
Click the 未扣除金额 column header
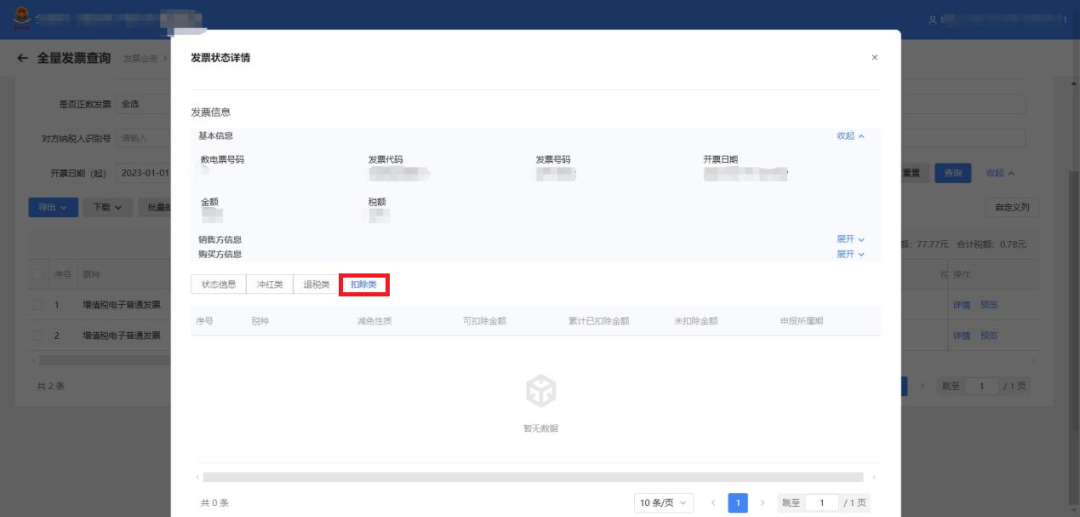(696, 321)
